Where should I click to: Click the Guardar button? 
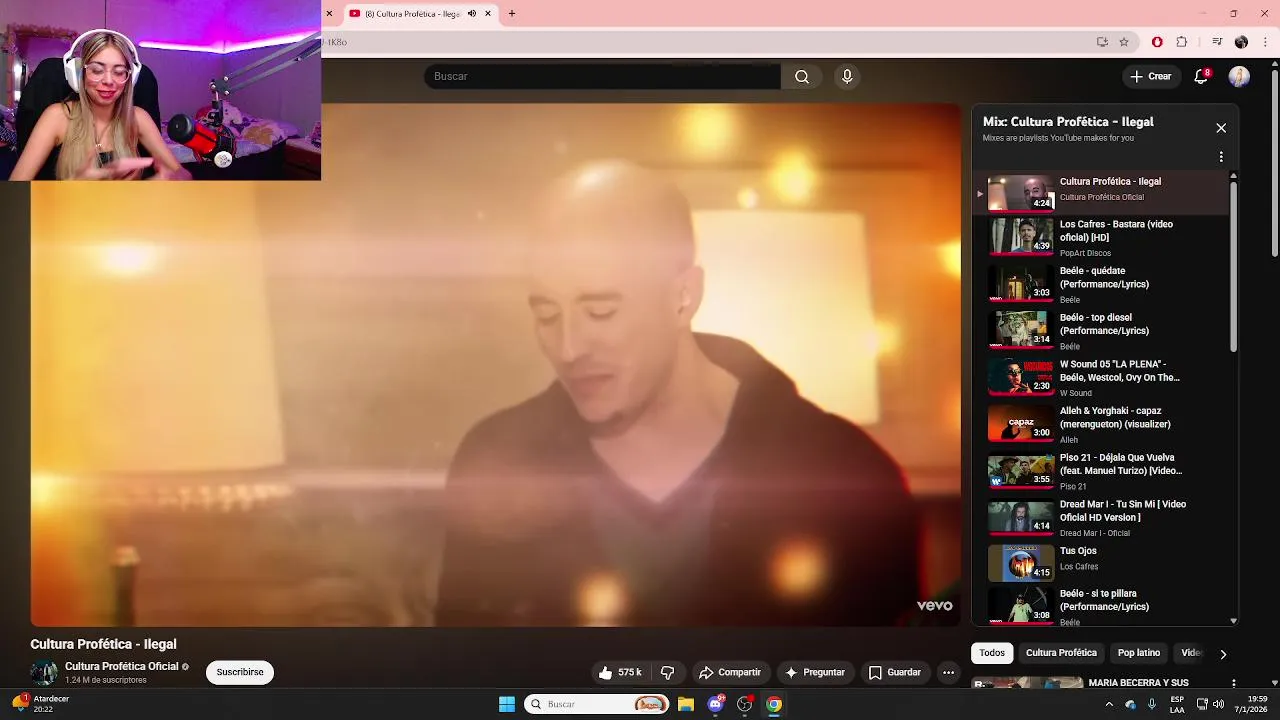[x=894, y=672]
